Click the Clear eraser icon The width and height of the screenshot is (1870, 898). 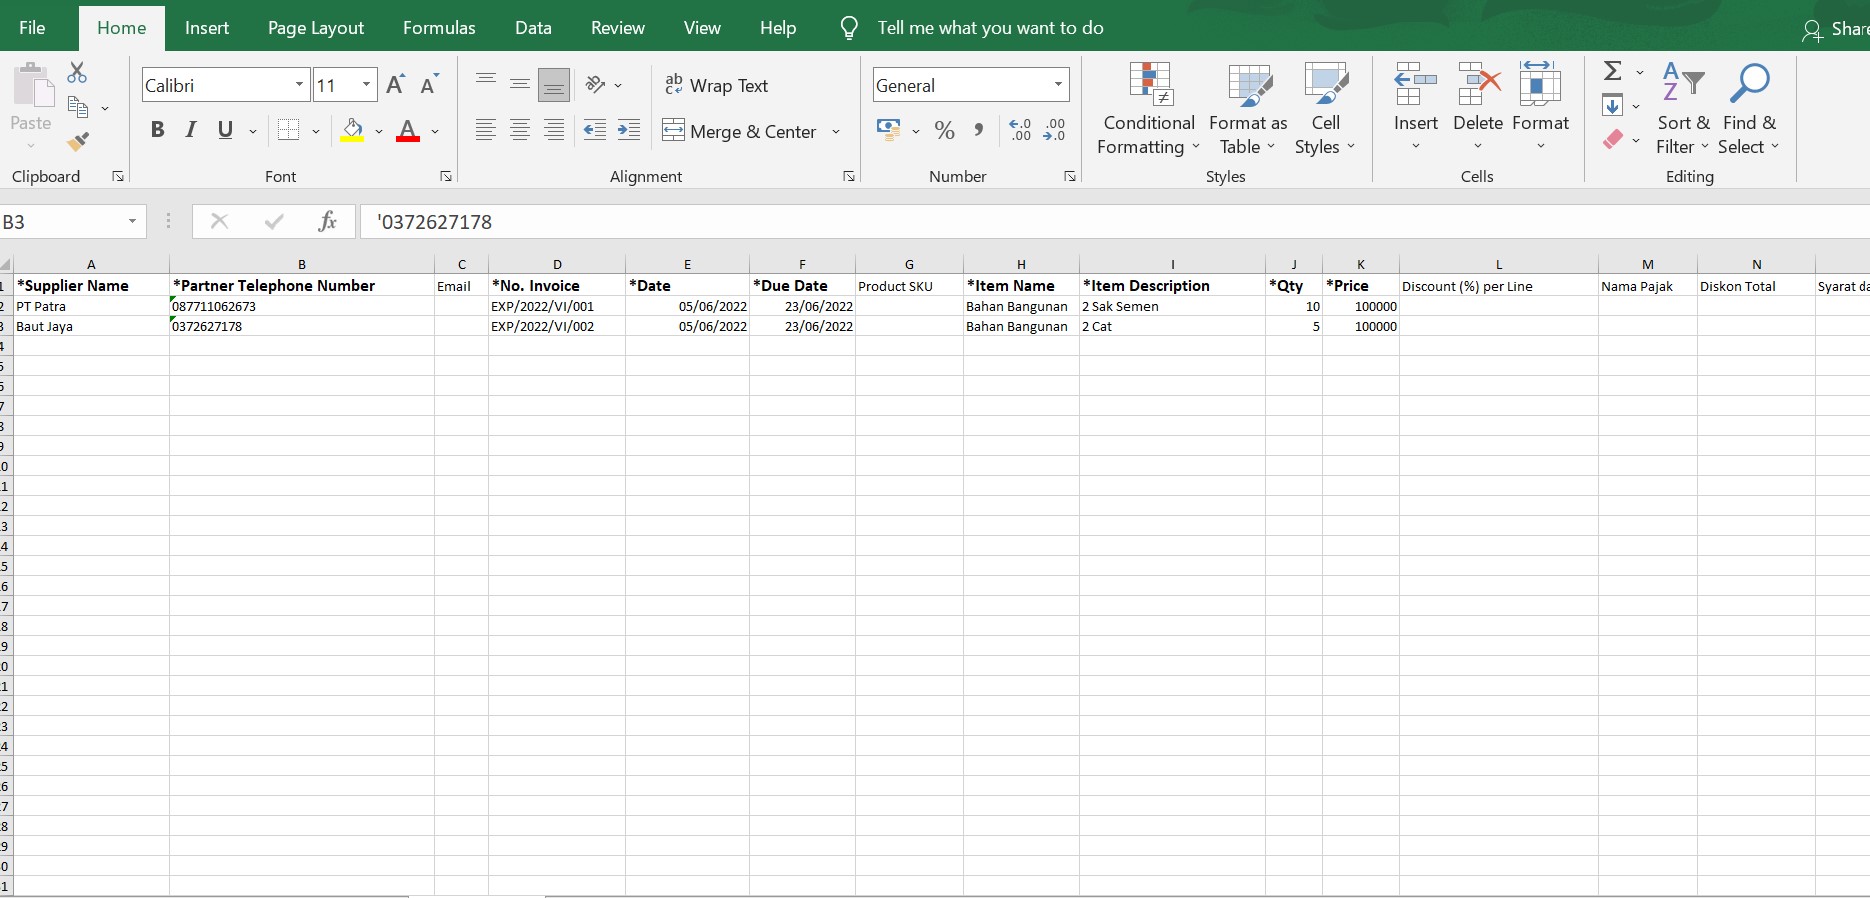pyautogui.click(x=1613, y=140)
